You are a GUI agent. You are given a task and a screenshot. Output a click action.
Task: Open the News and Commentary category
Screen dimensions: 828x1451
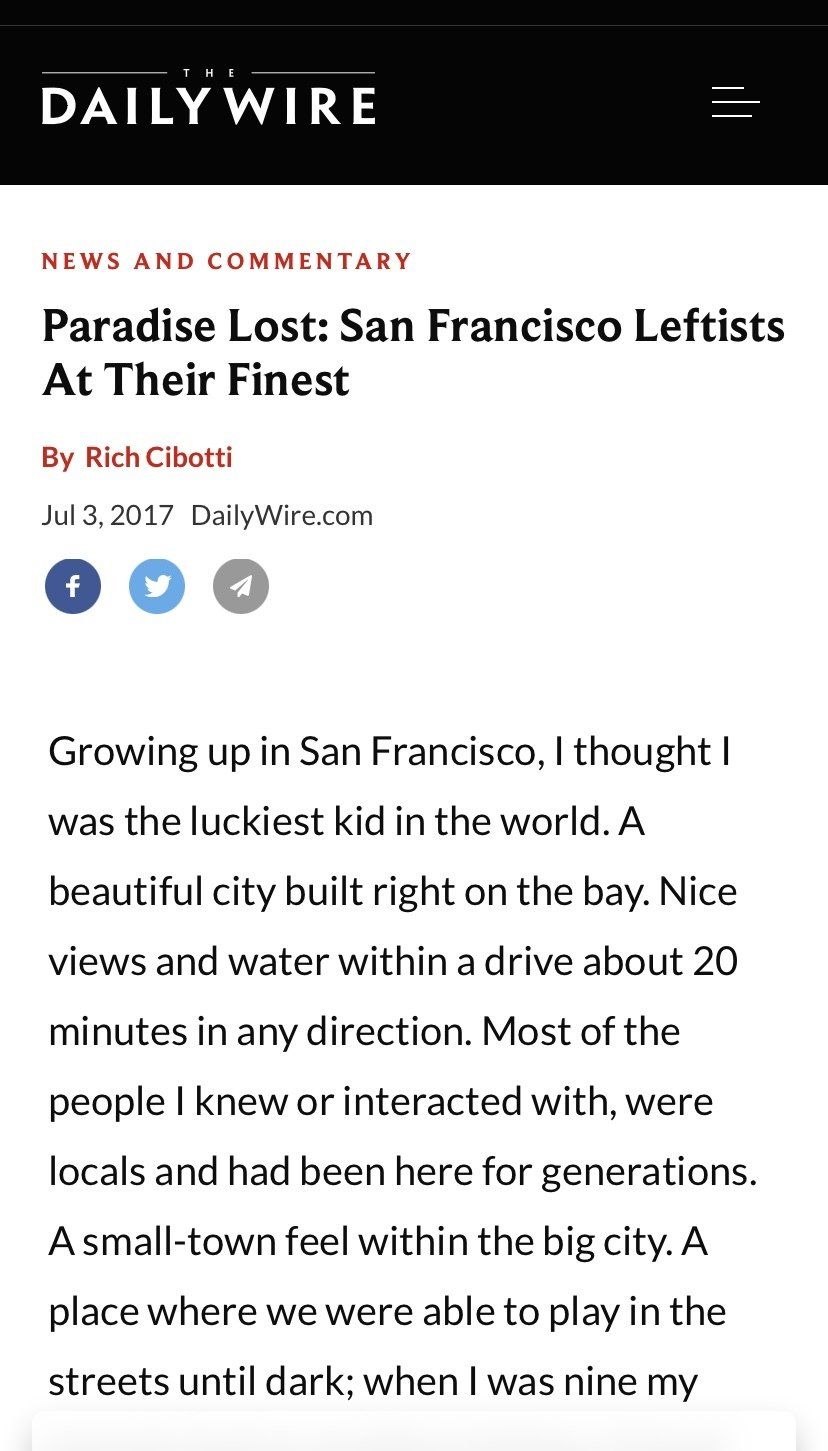(x=227, y=262)
